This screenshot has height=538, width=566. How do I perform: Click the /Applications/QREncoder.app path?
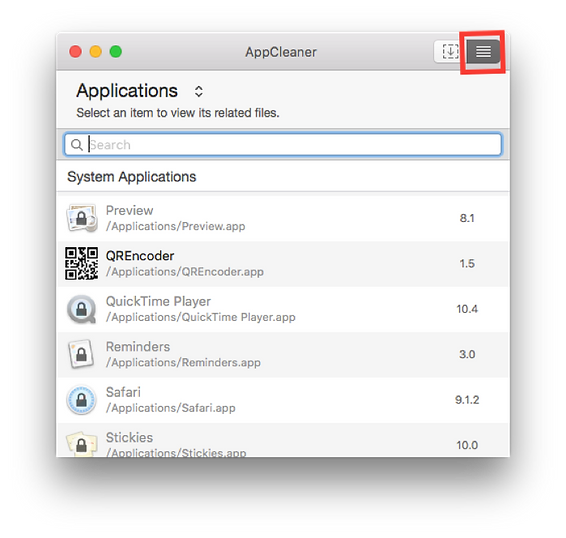185,272
